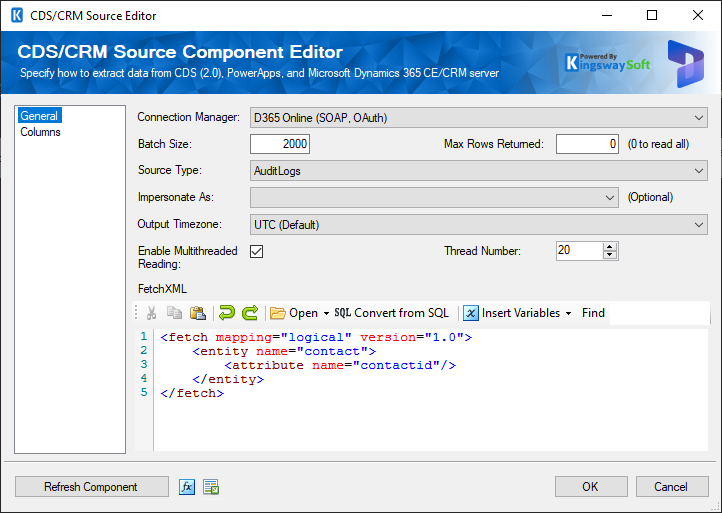Open a FetchXML file via Open
The image size is (722, 513).
pos(294,313)
